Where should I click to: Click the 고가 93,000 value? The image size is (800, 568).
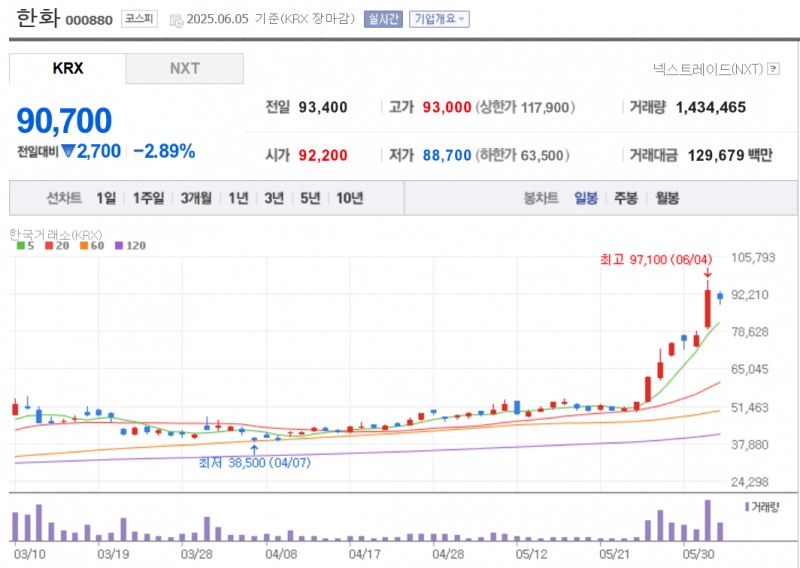click(x=446, y=107)
